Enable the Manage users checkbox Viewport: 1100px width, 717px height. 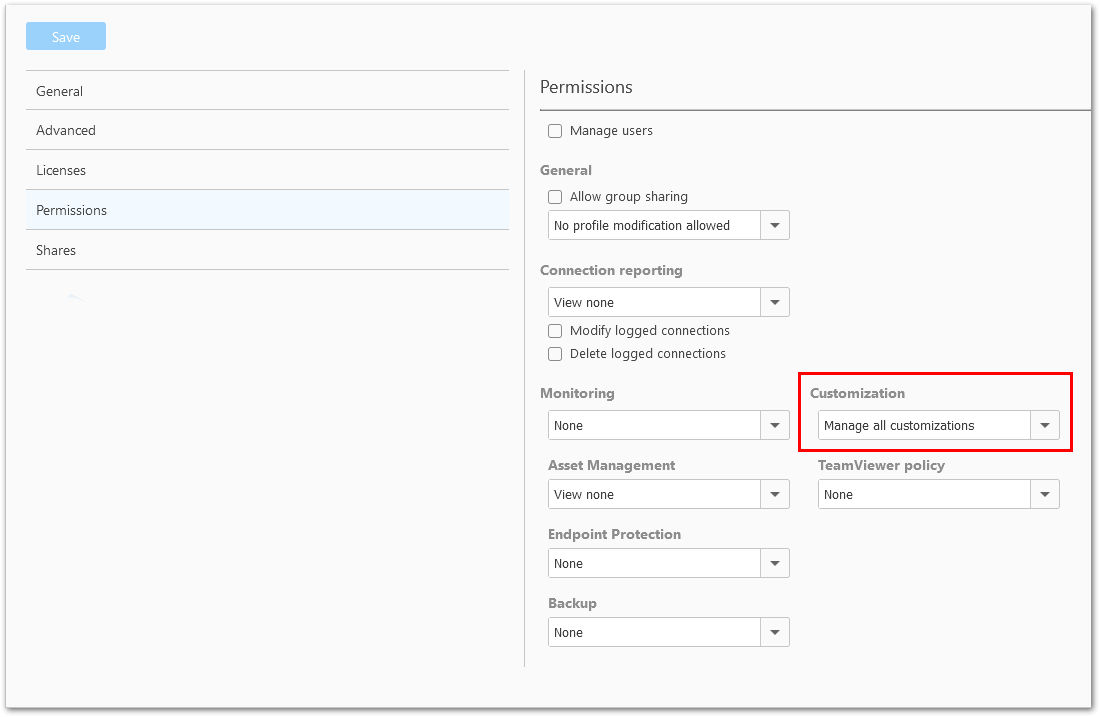pos(555,131)
